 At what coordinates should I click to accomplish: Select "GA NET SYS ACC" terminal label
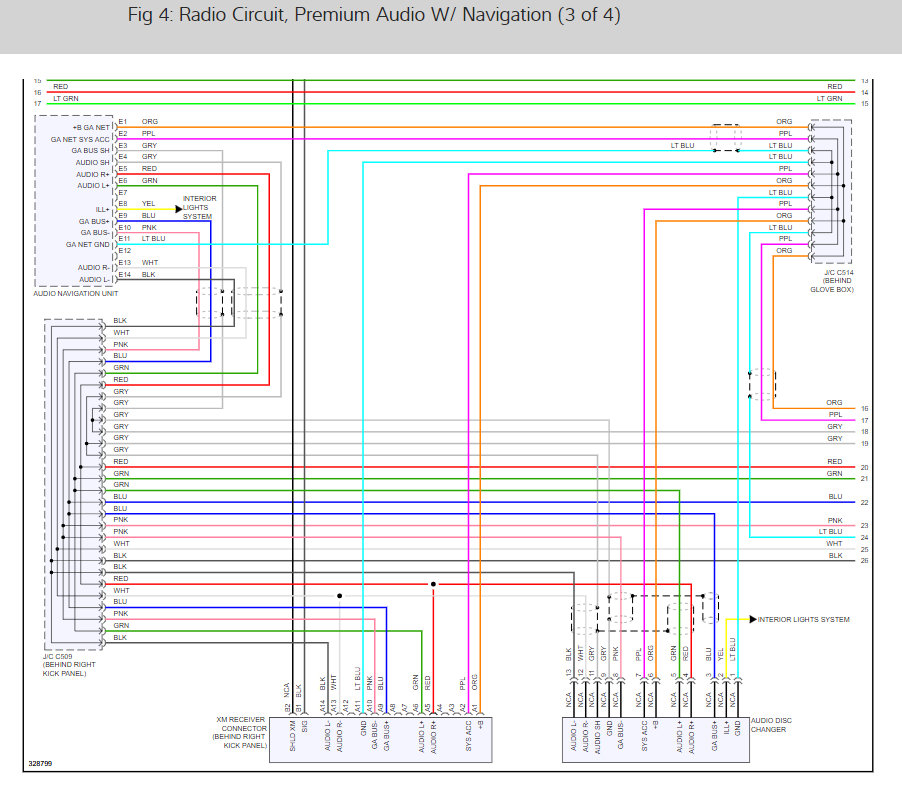(80, 139)
